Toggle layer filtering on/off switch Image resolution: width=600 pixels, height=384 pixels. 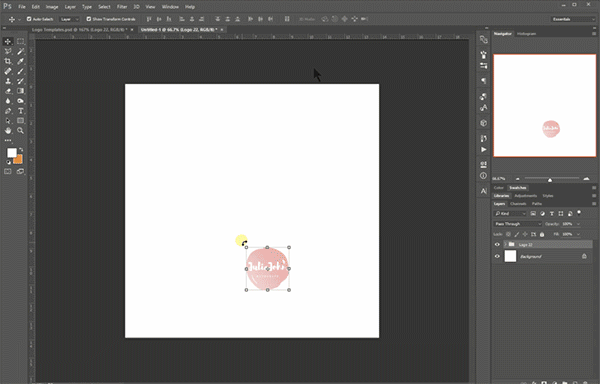[x=579, y=213]
